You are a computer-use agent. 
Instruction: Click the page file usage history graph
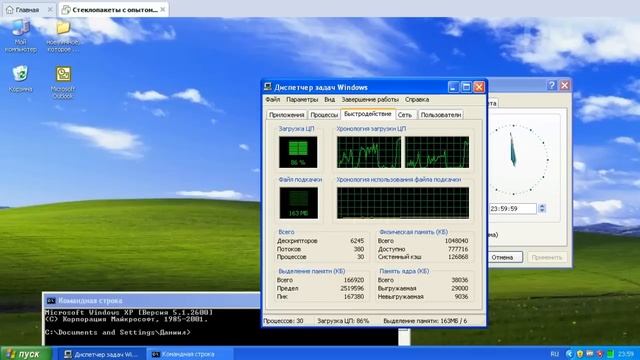tap(403, 203)
